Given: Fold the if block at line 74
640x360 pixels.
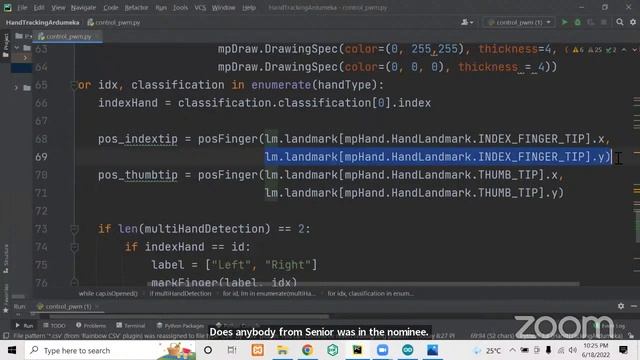Looking at the screenshot, I should tap(74, 247).
